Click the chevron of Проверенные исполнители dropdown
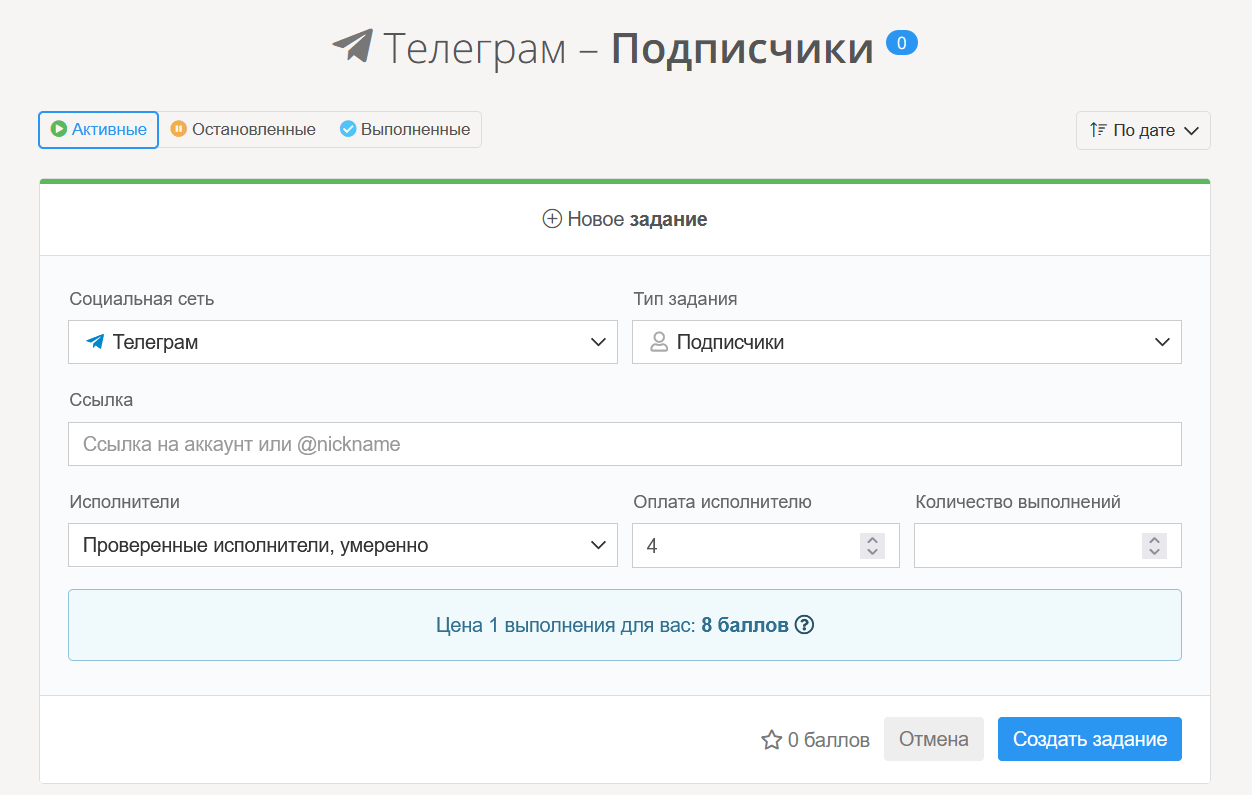Image resolution: width=1252 pixels, height=795 pixels. (x=598, y=545)
